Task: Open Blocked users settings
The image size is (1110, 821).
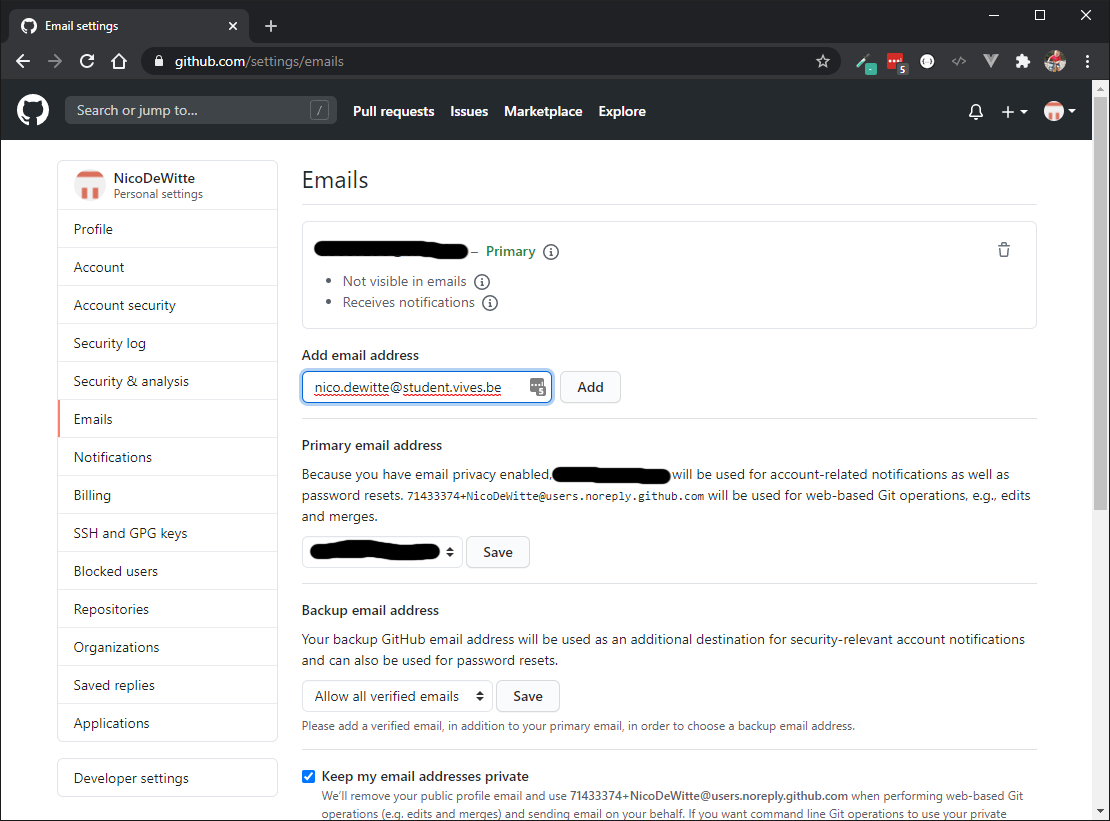Action: 168,571
